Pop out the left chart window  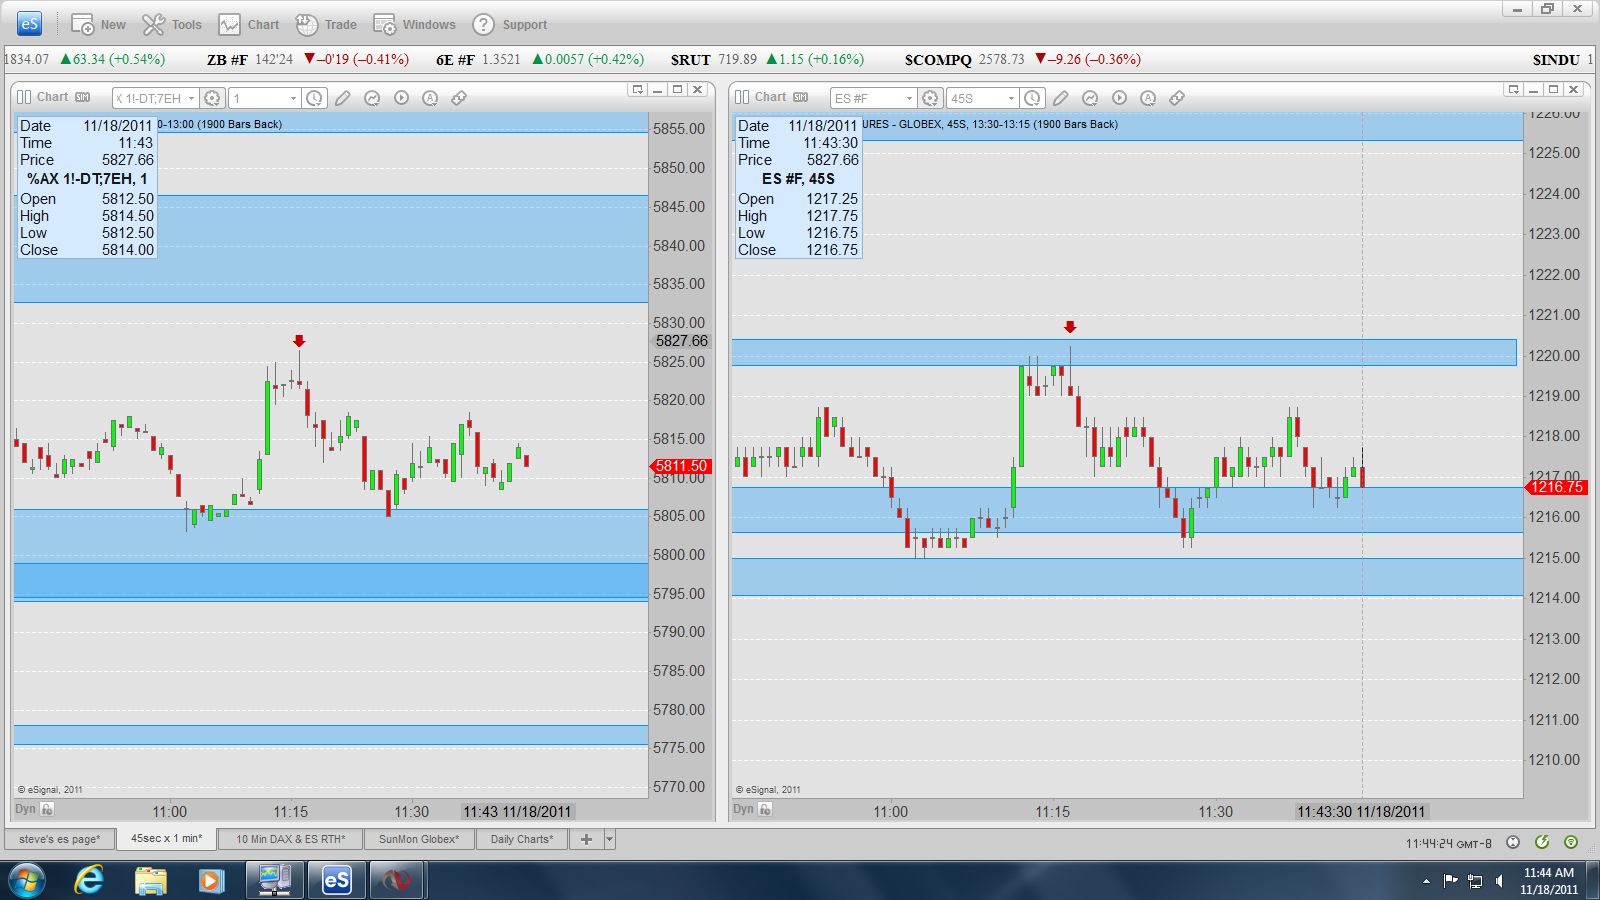click(x=637, y=90)
